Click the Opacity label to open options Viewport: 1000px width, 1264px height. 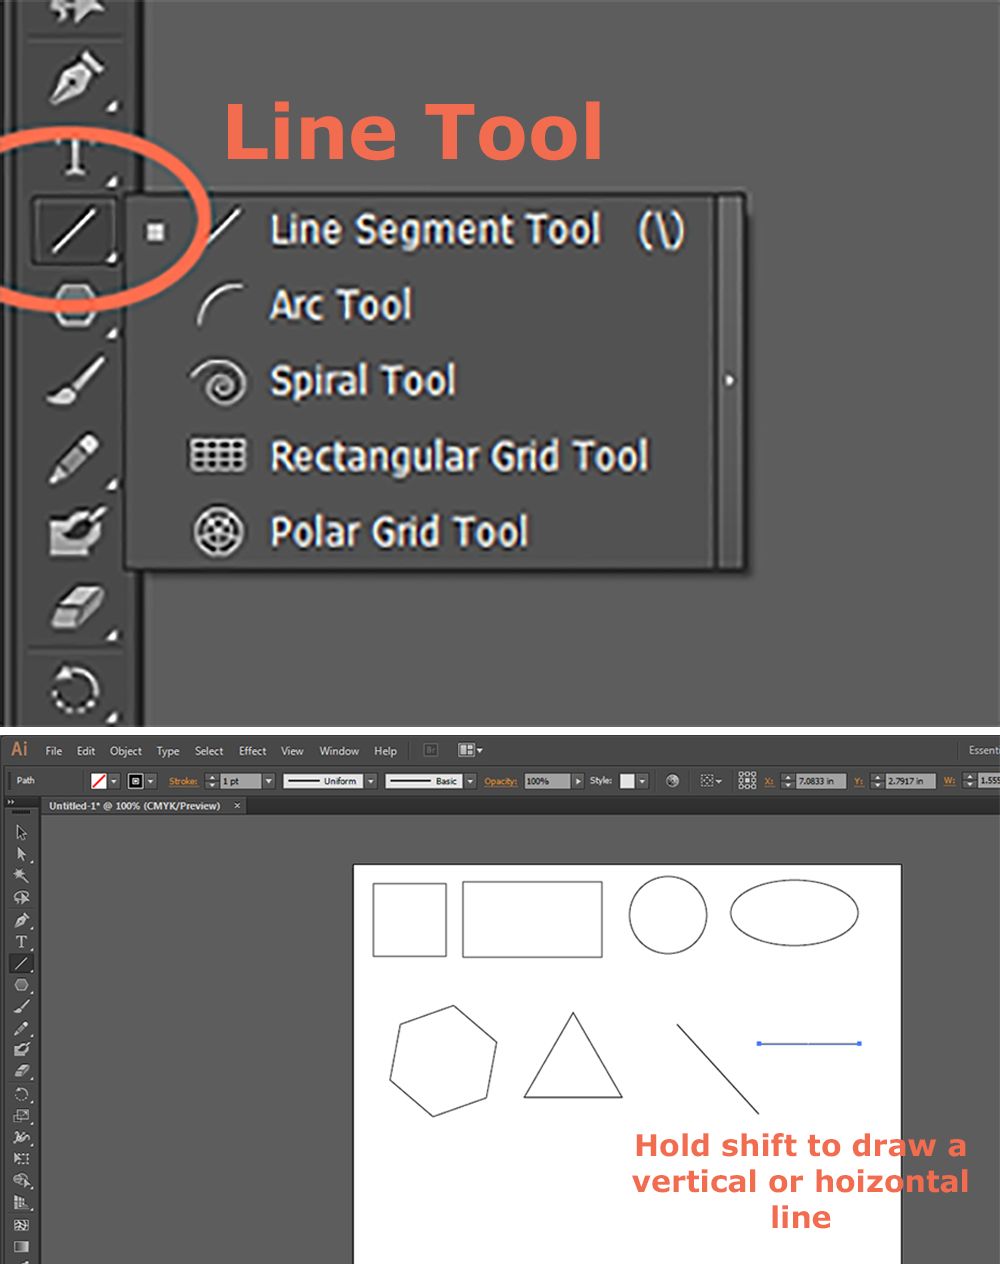[x=500, y=781]
